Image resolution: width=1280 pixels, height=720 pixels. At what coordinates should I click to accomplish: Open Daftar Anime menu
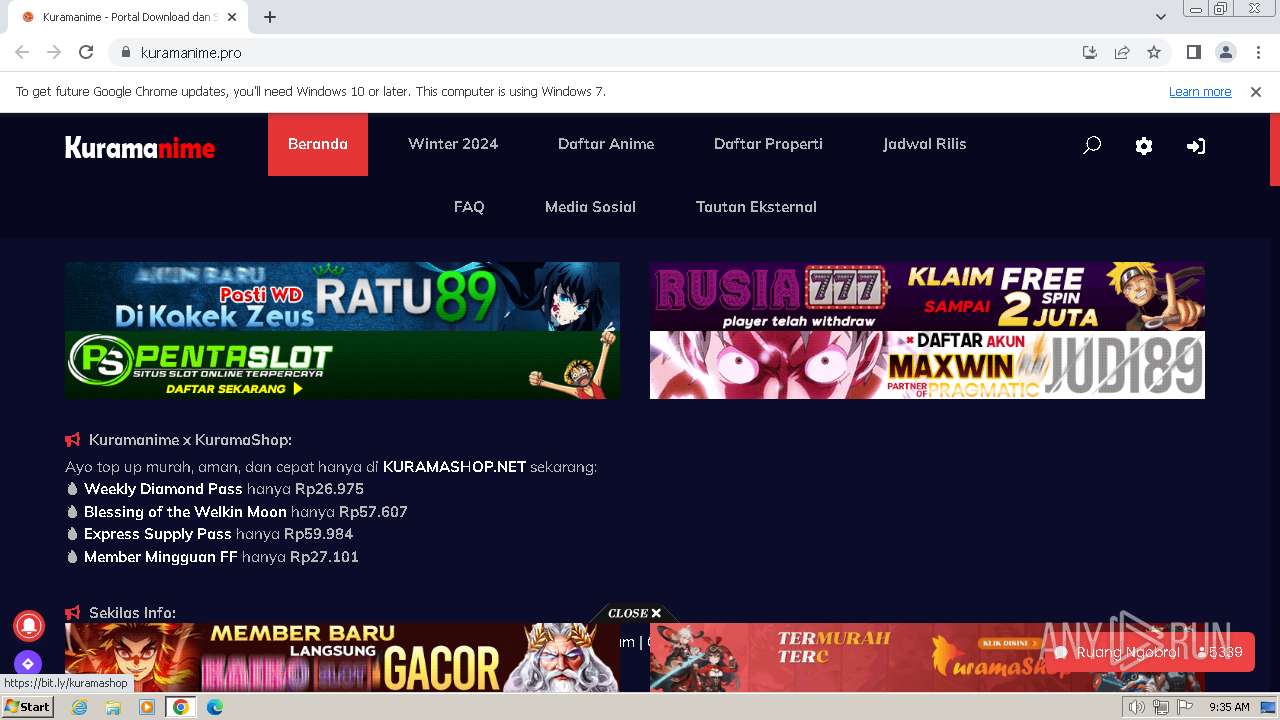tap(606, 144)
